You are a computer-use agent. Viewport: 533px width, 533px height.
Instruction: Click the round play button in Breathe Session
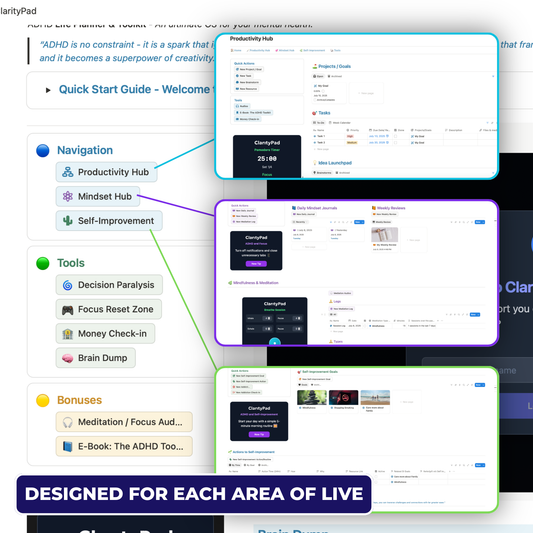pyautogui.click(x=275, y=342)
